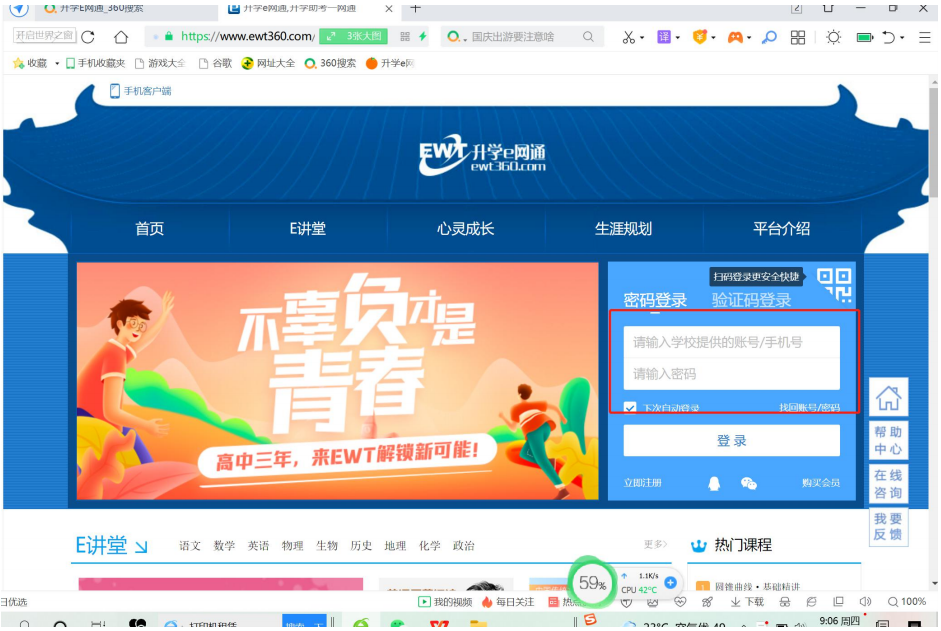Select 数学 in the E讲堂 subject list
The image size is (941, 631).
(x=224, y=546)
